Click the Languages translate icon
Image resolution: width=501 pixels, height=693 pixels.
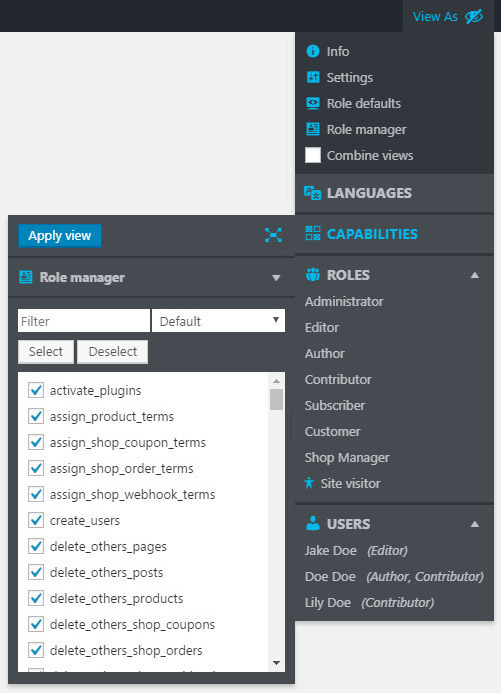(x=312, y=193)
